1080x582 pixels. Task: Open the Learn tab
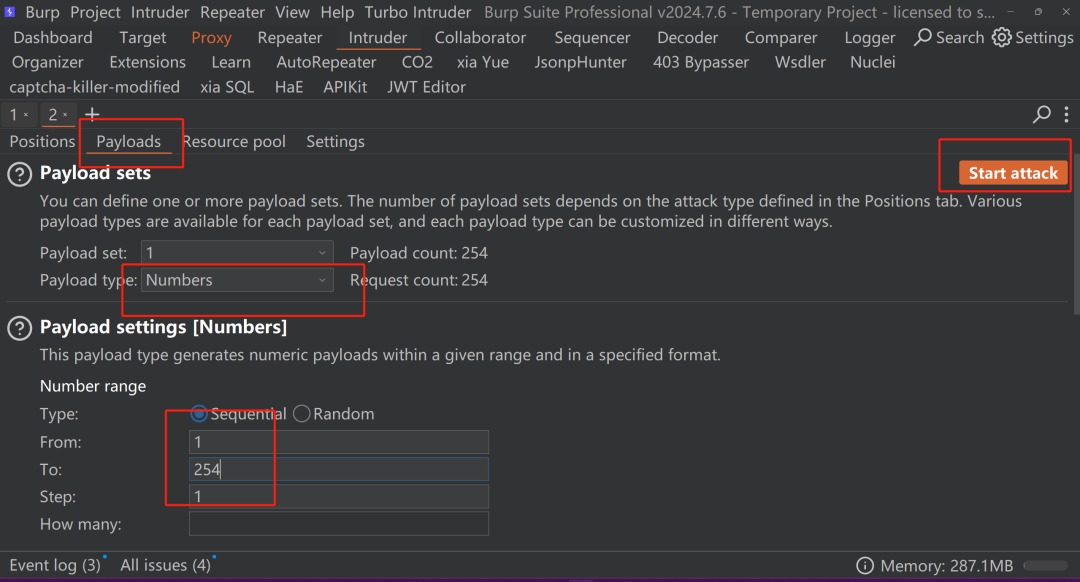pyautogui.click(x=231, y=63)
